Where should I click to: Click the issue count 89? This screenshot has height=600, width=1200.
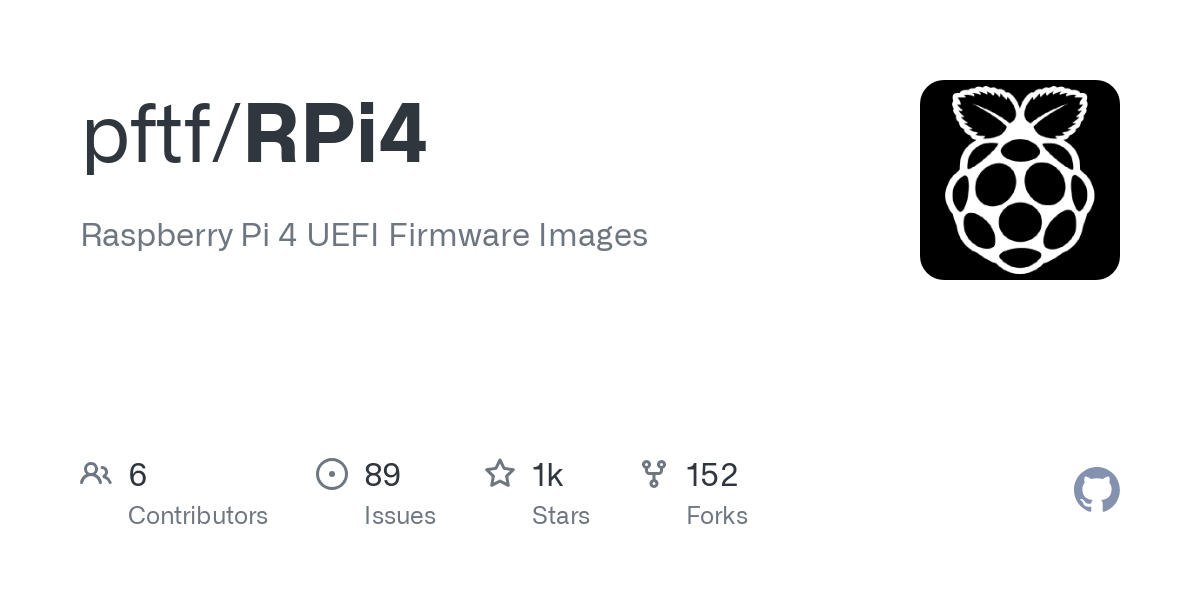tap(383, 475)
